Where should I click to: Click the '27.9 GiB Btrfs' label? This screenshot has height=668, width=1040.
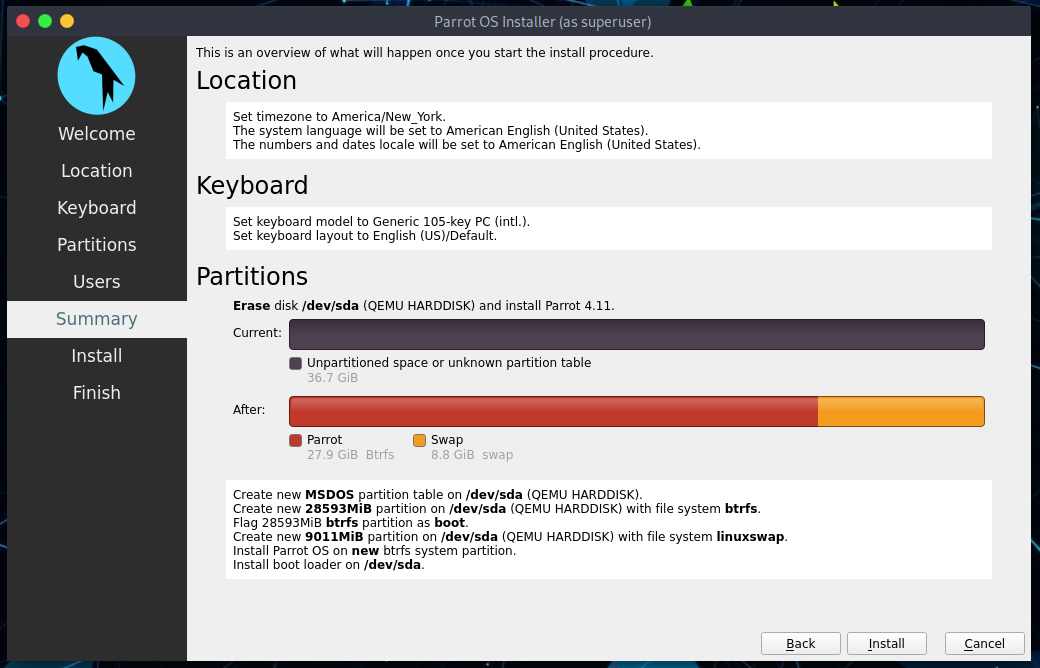pos(350,455)
